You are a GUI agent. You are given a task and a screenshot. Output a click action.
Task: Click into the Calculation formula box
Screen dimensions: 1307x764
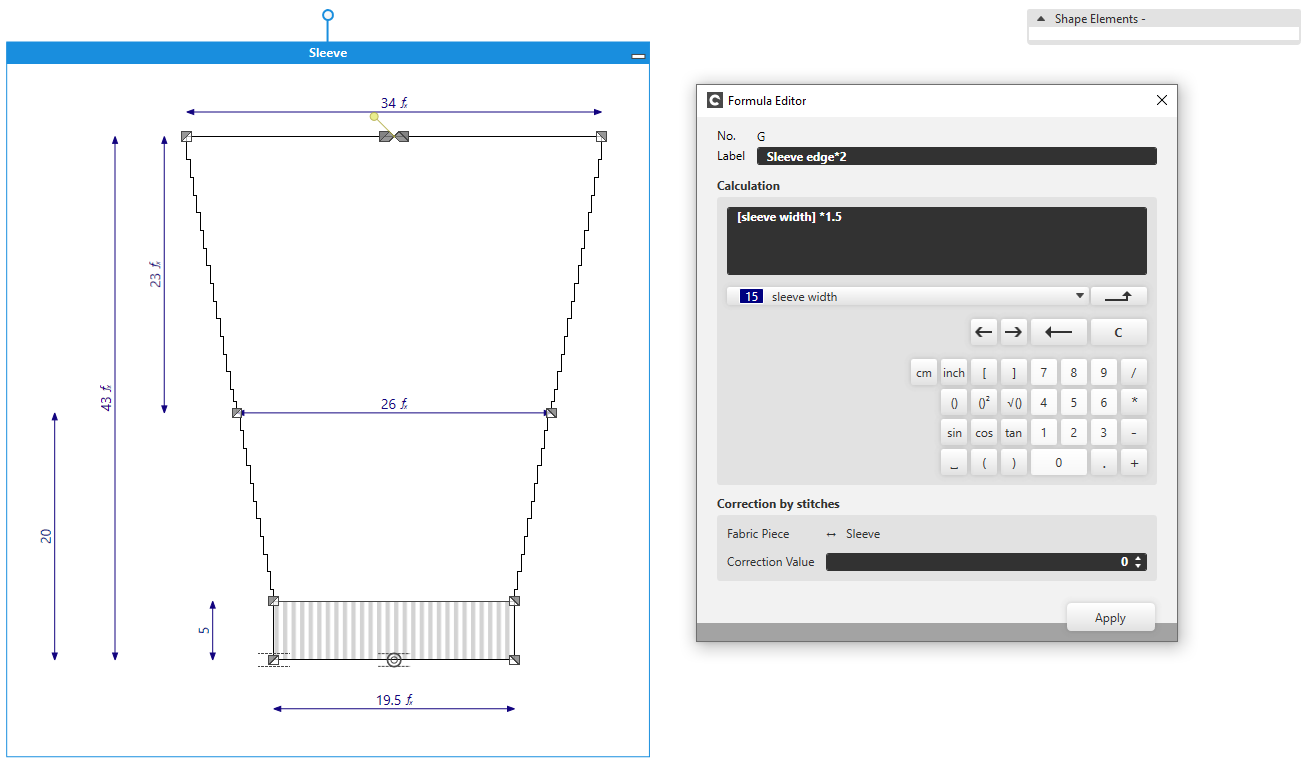[x=936, y=241]
